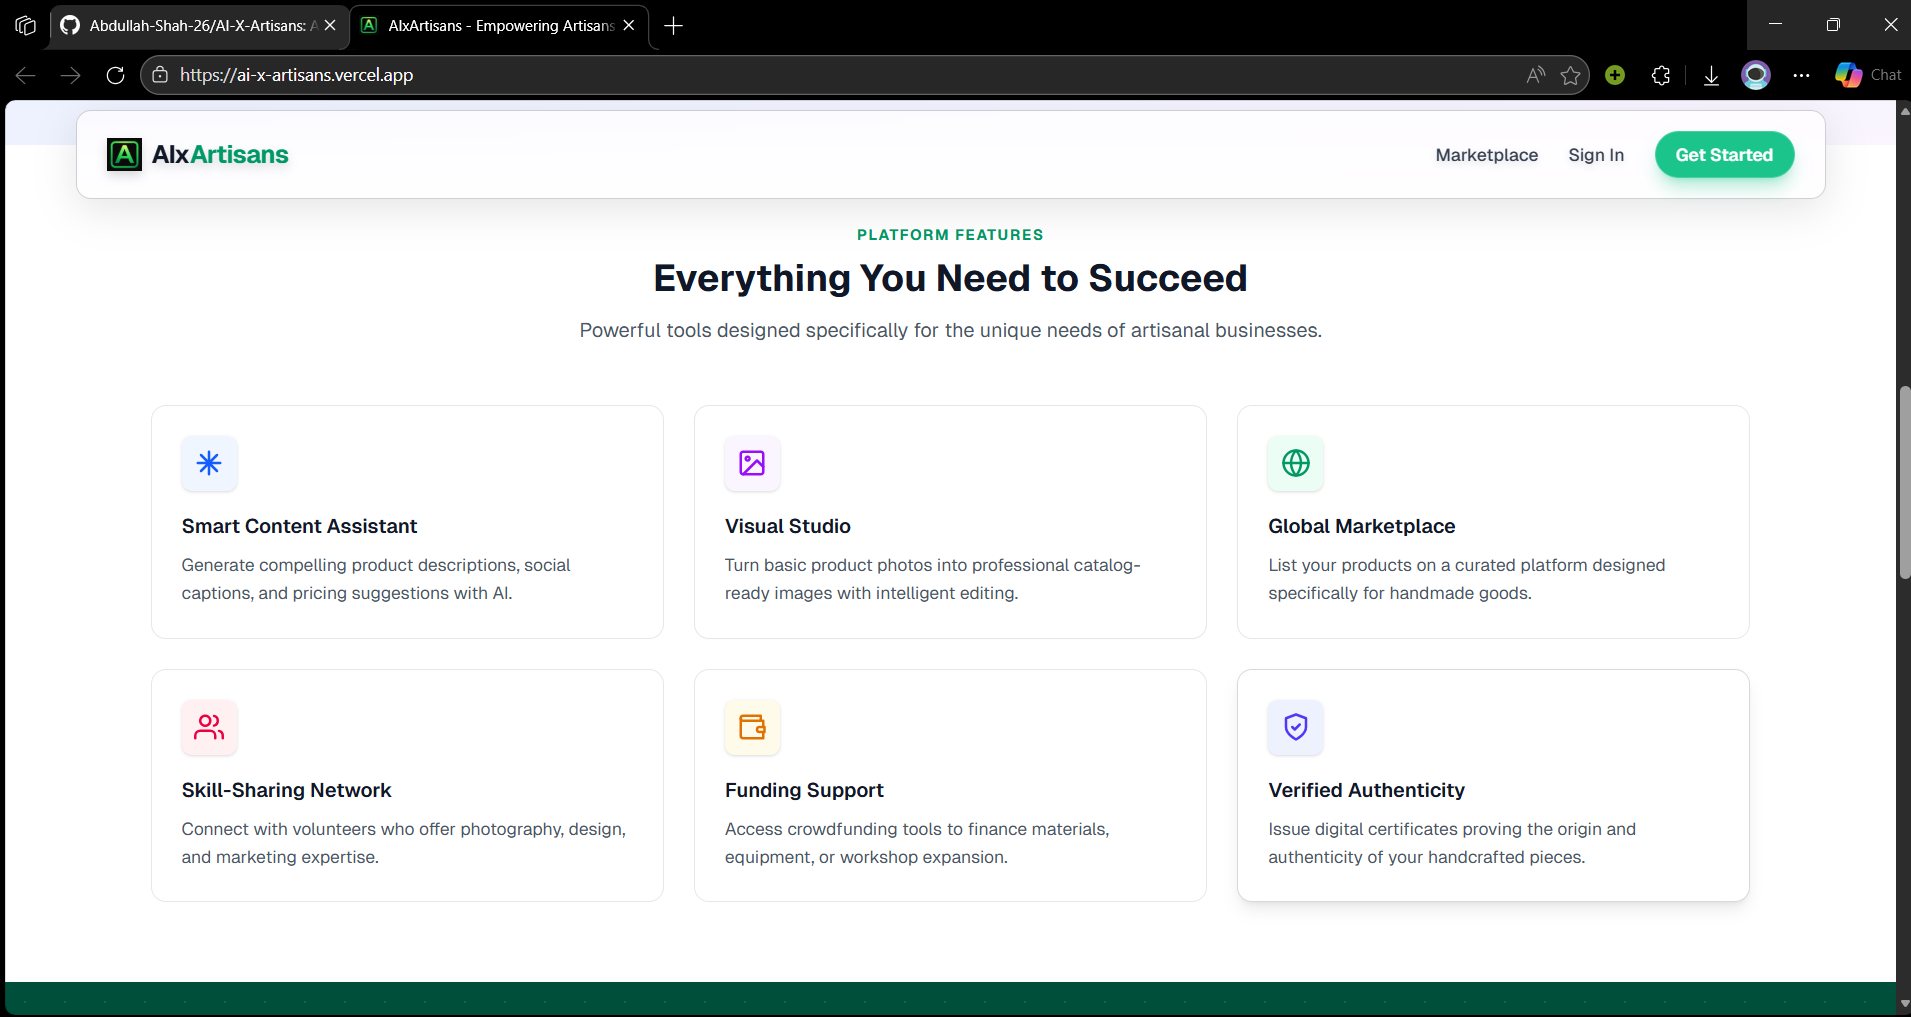Click the 'Powerful tools designed specifically' subtitle

950,330
